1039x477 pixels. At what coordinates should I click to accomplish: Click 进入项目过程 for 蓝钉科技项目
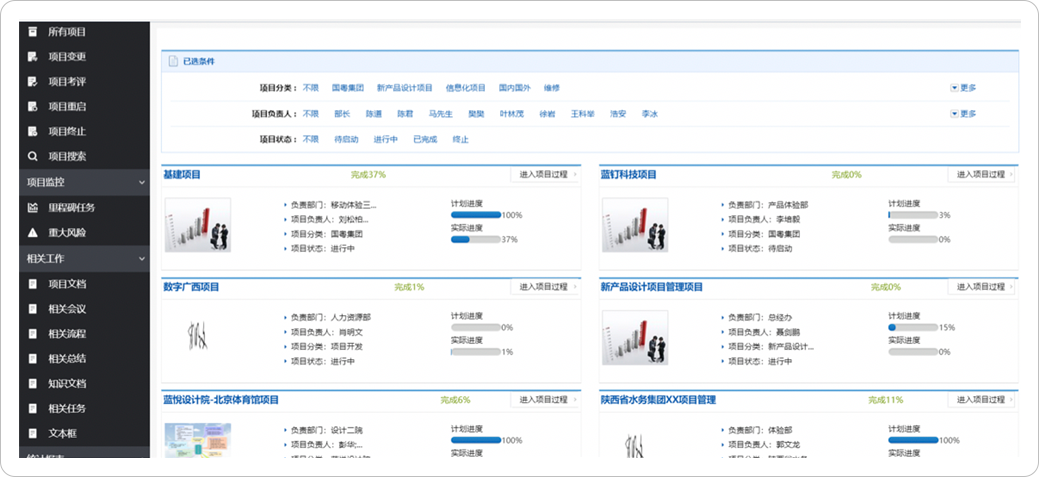point(982,175)
